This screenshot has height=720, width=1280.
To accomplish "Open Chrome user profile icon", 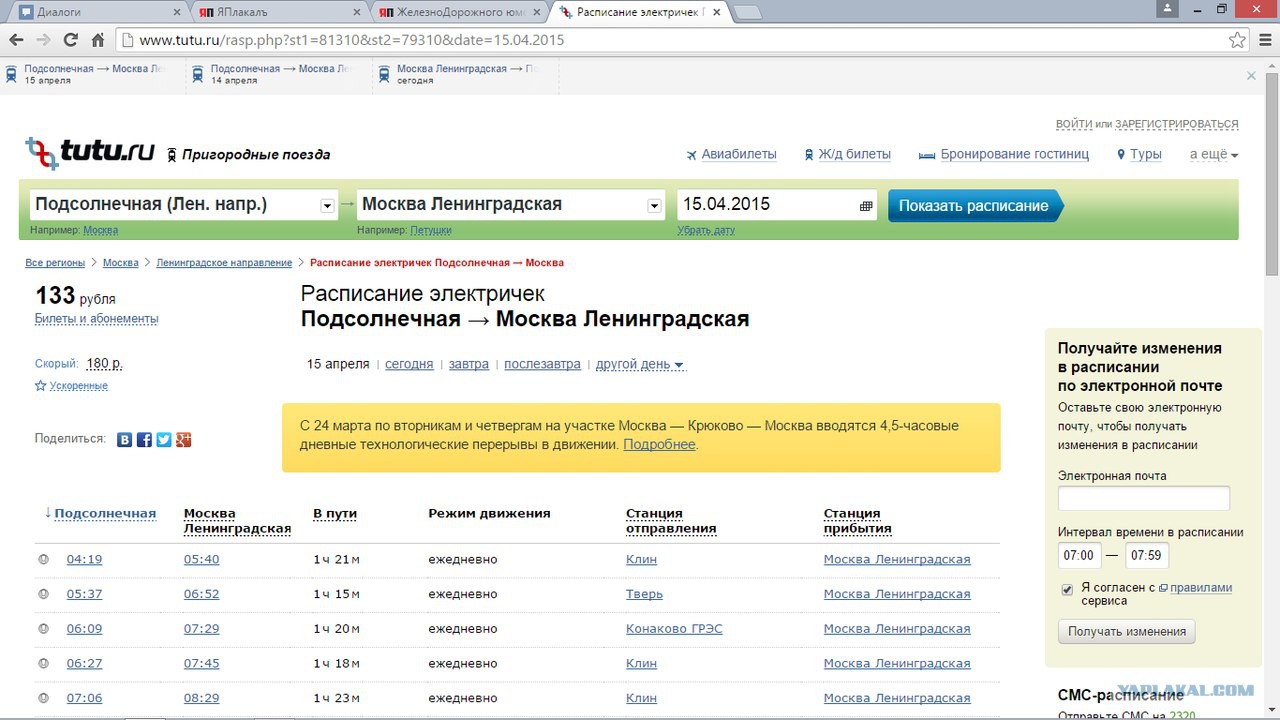I will pos(1167,9).
